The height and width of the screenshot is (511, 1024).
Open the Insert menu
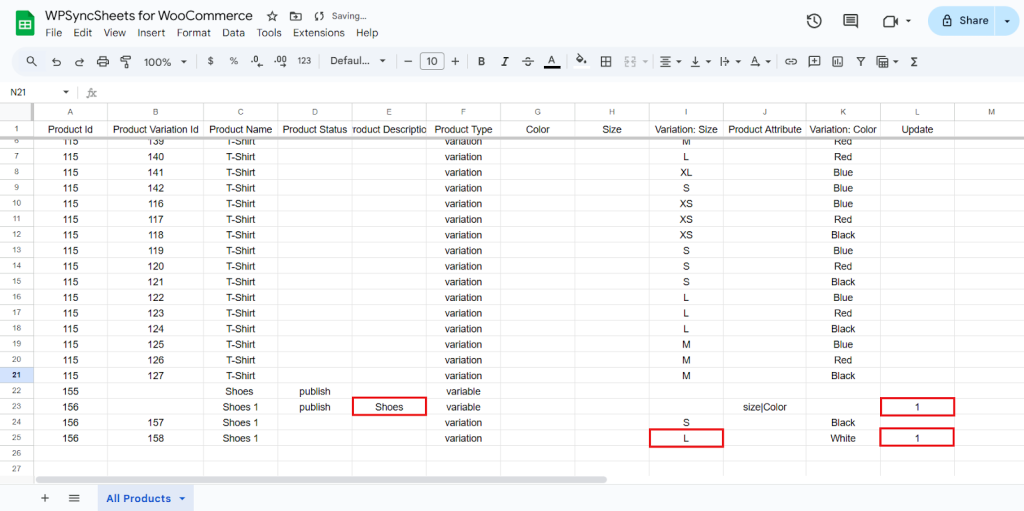[x=152, y=33]
